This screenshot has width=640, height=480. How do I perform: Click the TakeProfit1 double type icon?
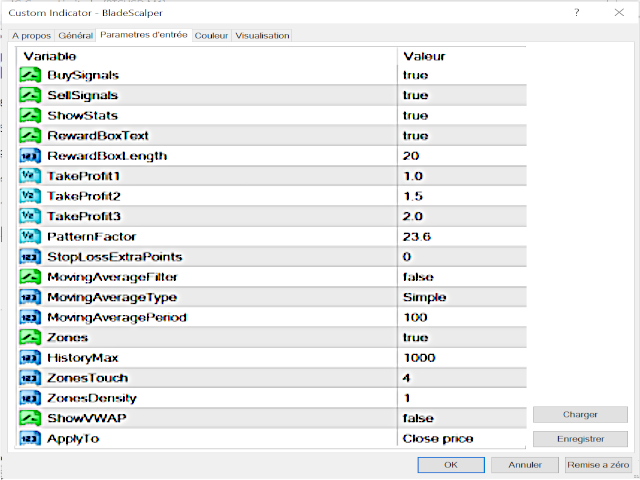click(x=29, y=176)
